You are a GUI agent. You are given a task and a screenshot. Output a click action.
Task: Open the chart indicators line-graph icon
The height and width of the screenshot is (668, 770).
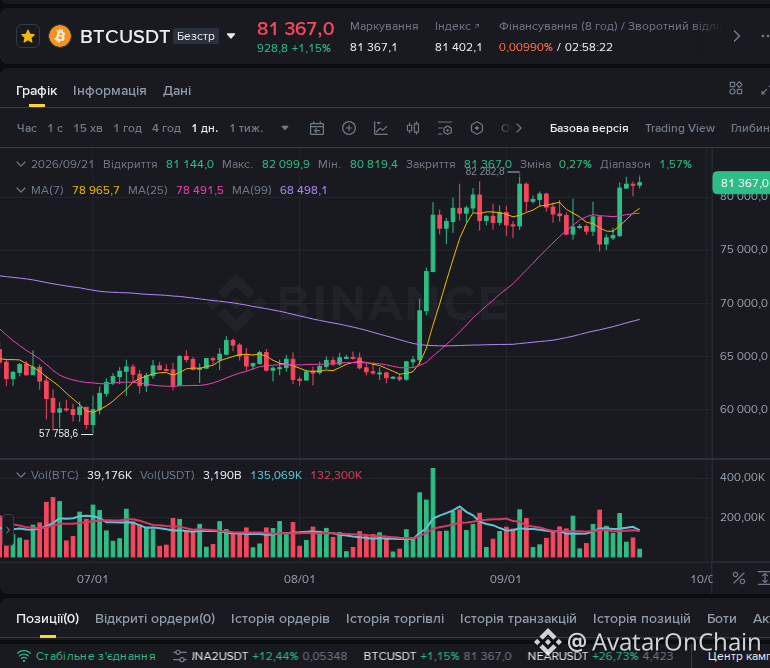381,128
